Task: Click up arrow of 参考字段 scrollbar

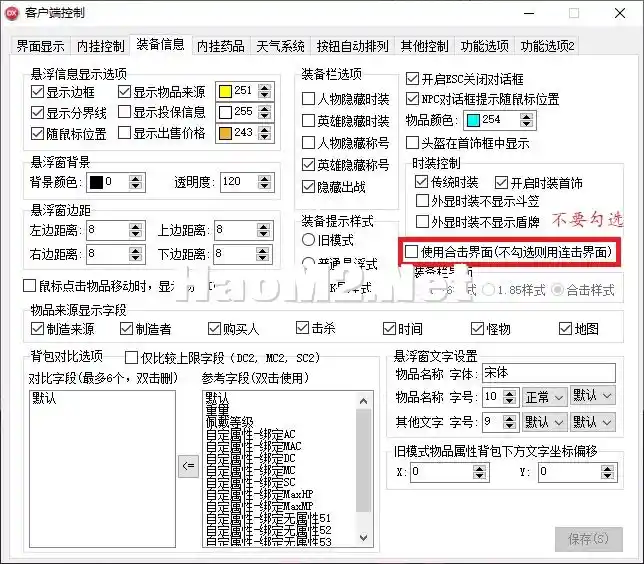Action: (x=363, y=401)
